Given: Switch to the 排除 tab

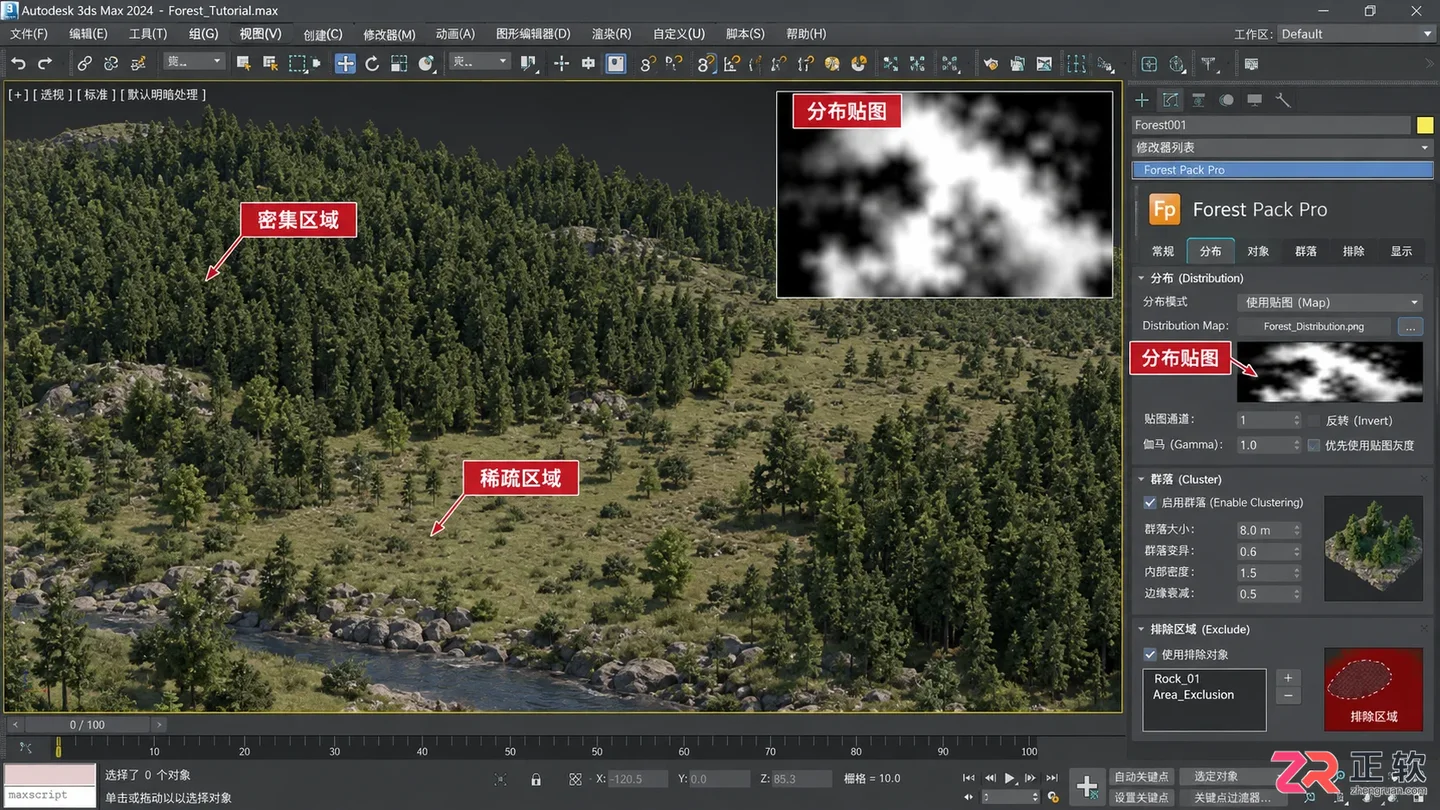Looking at the screenshot, I should pos(1354,251).
